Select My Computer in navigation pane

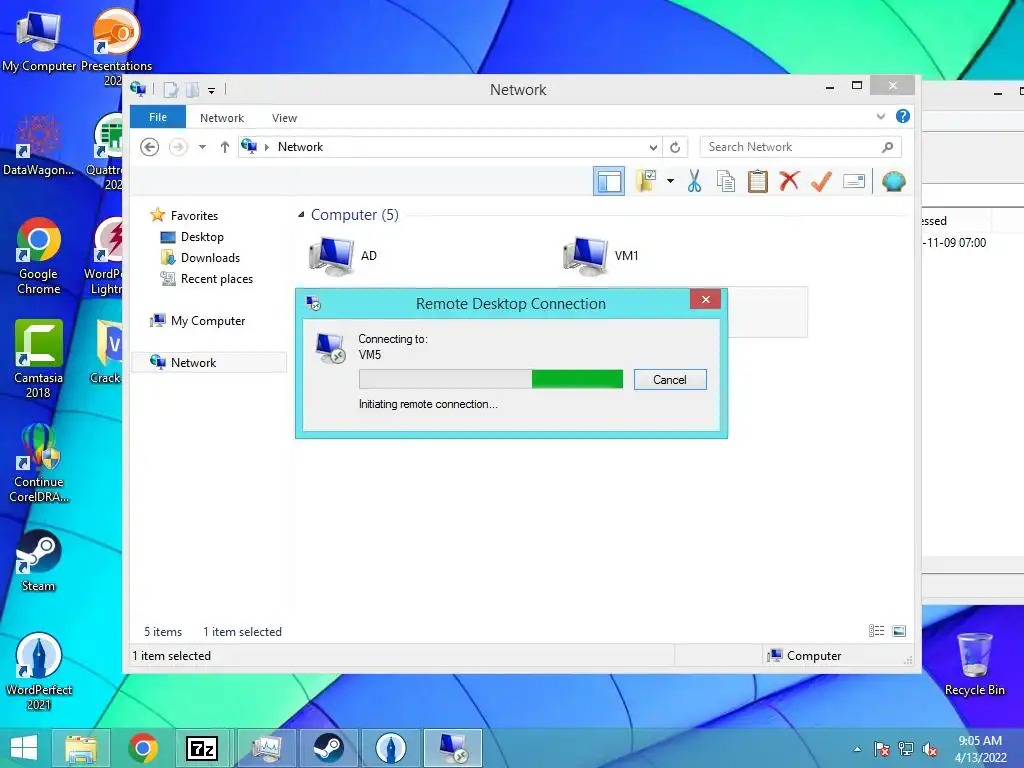pos(198,321)
